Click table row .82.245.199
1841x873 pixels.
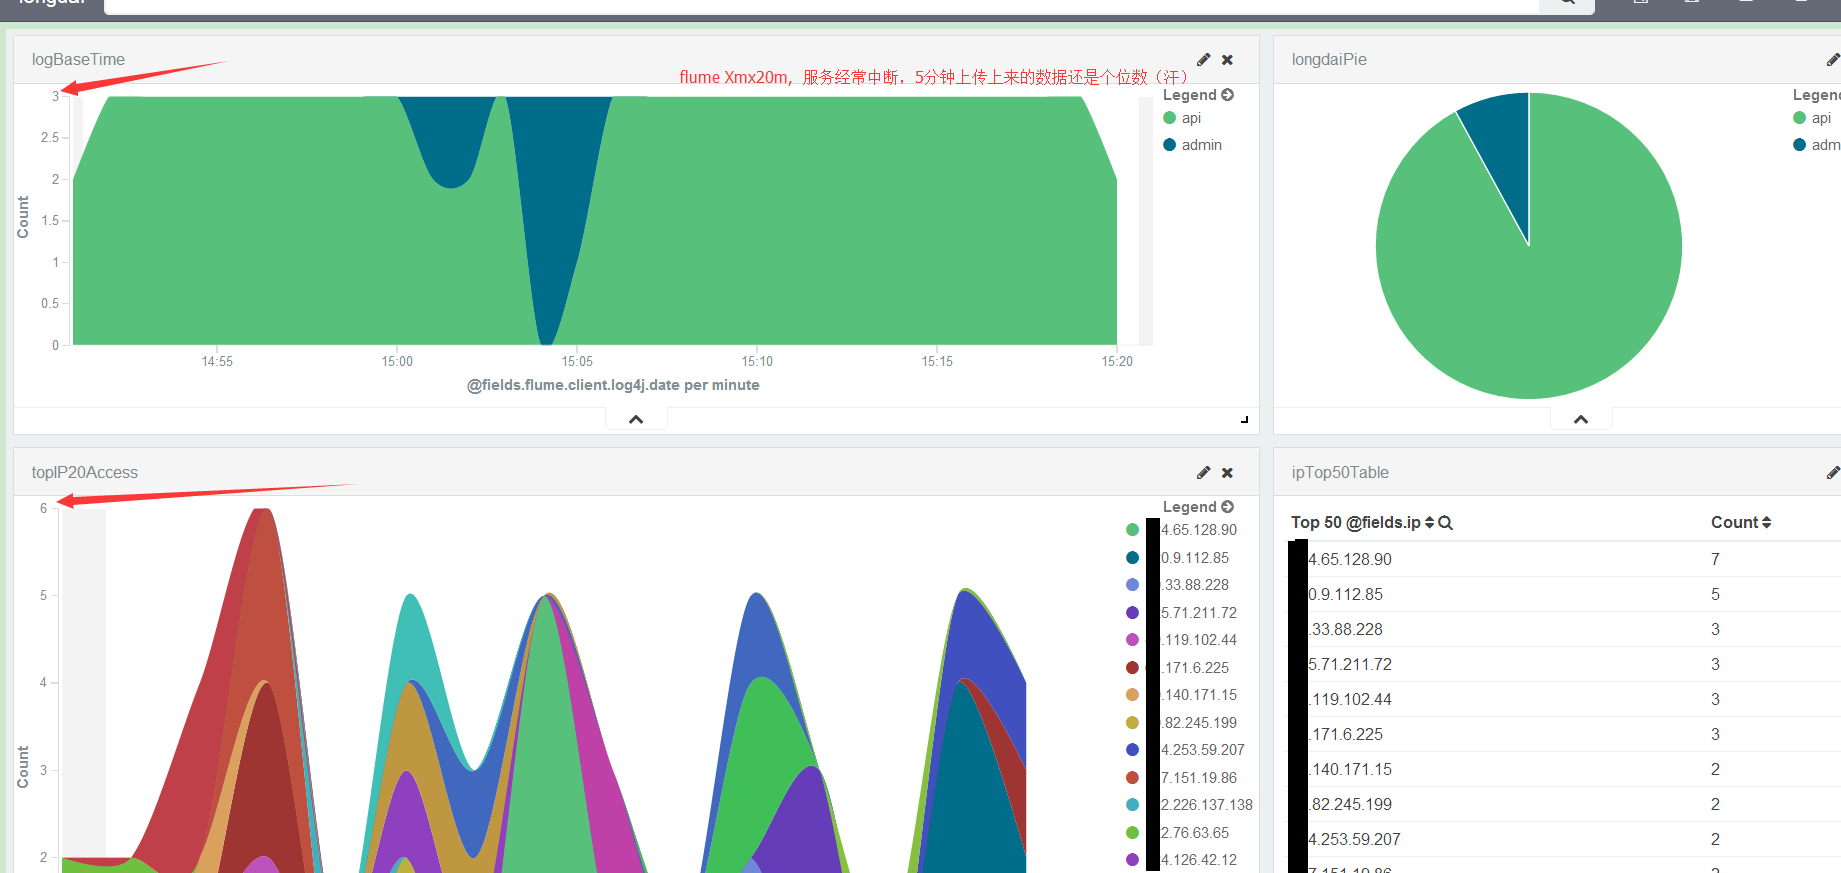(1565, 804)
